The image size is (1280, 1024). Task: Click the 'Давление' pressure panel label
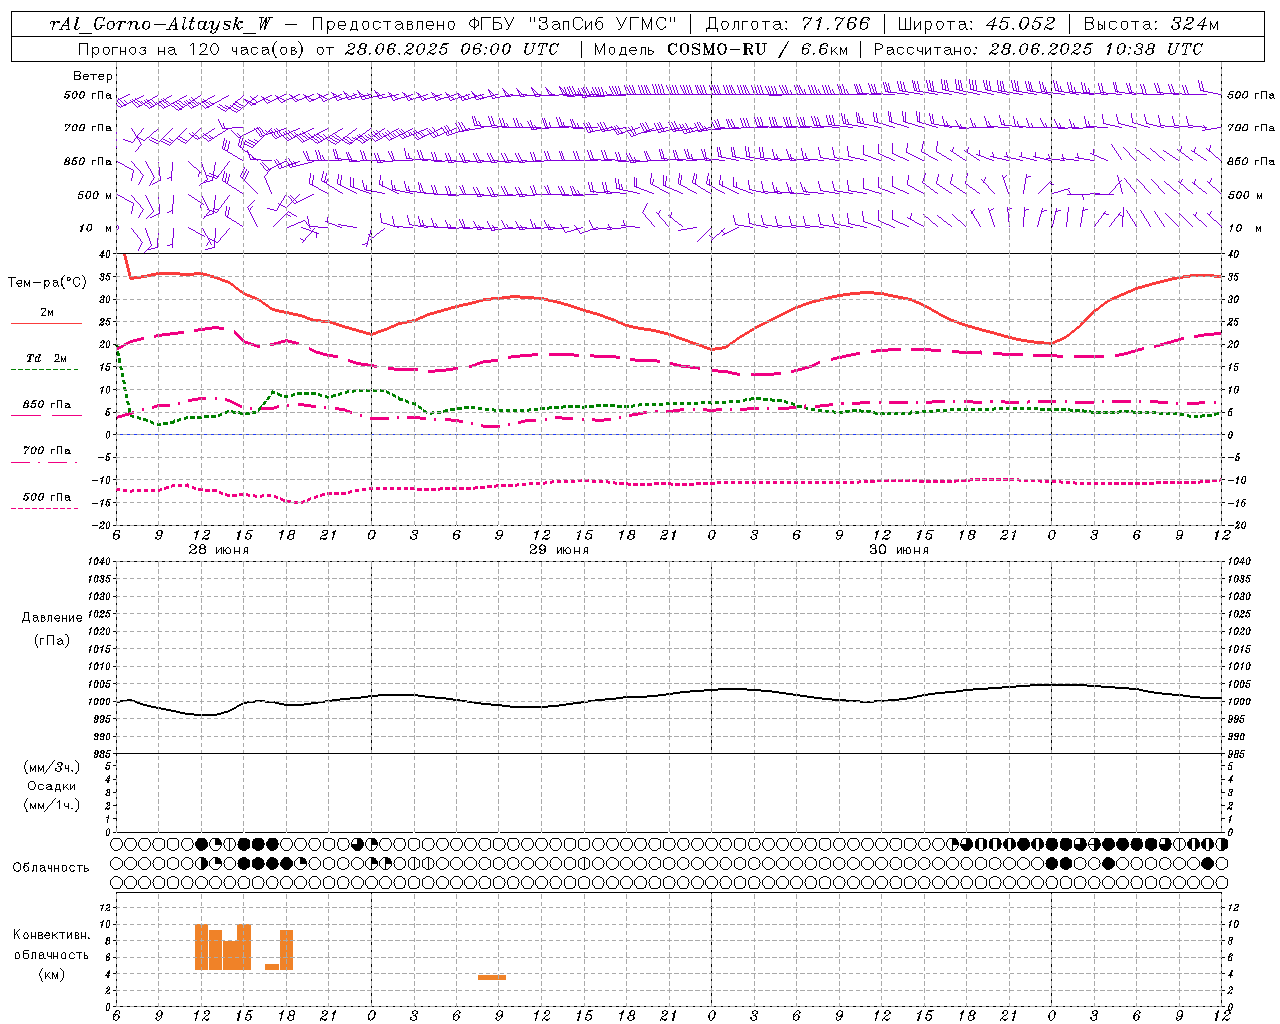(51, 618)
